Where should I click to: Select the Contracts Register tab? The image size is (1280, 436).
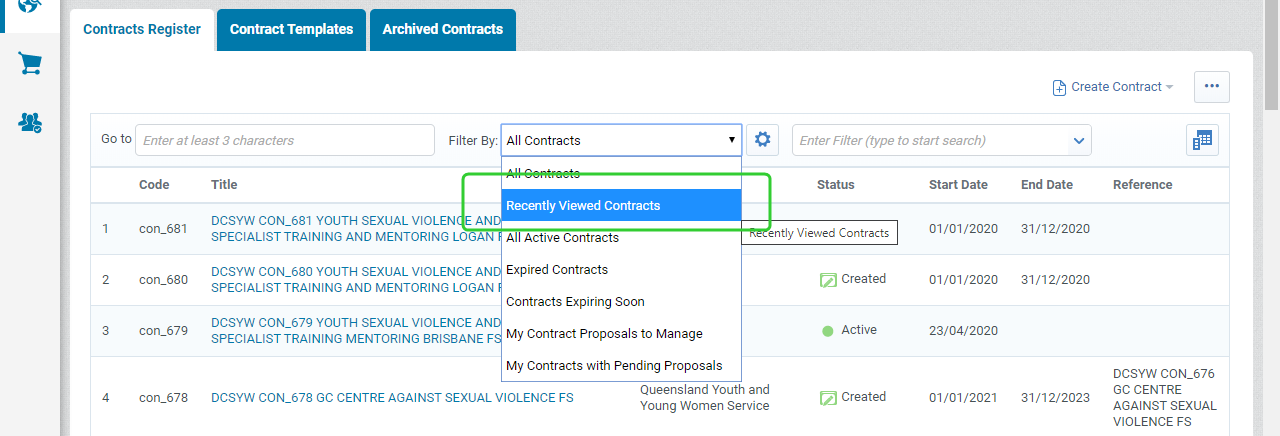(x=142, y=30)
